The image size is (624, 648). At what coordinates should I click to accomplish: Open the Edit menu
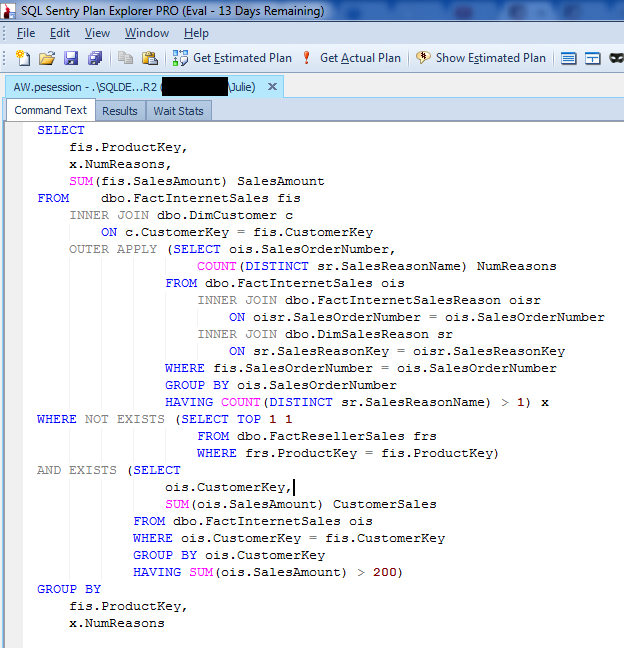(x=60, y=33)
